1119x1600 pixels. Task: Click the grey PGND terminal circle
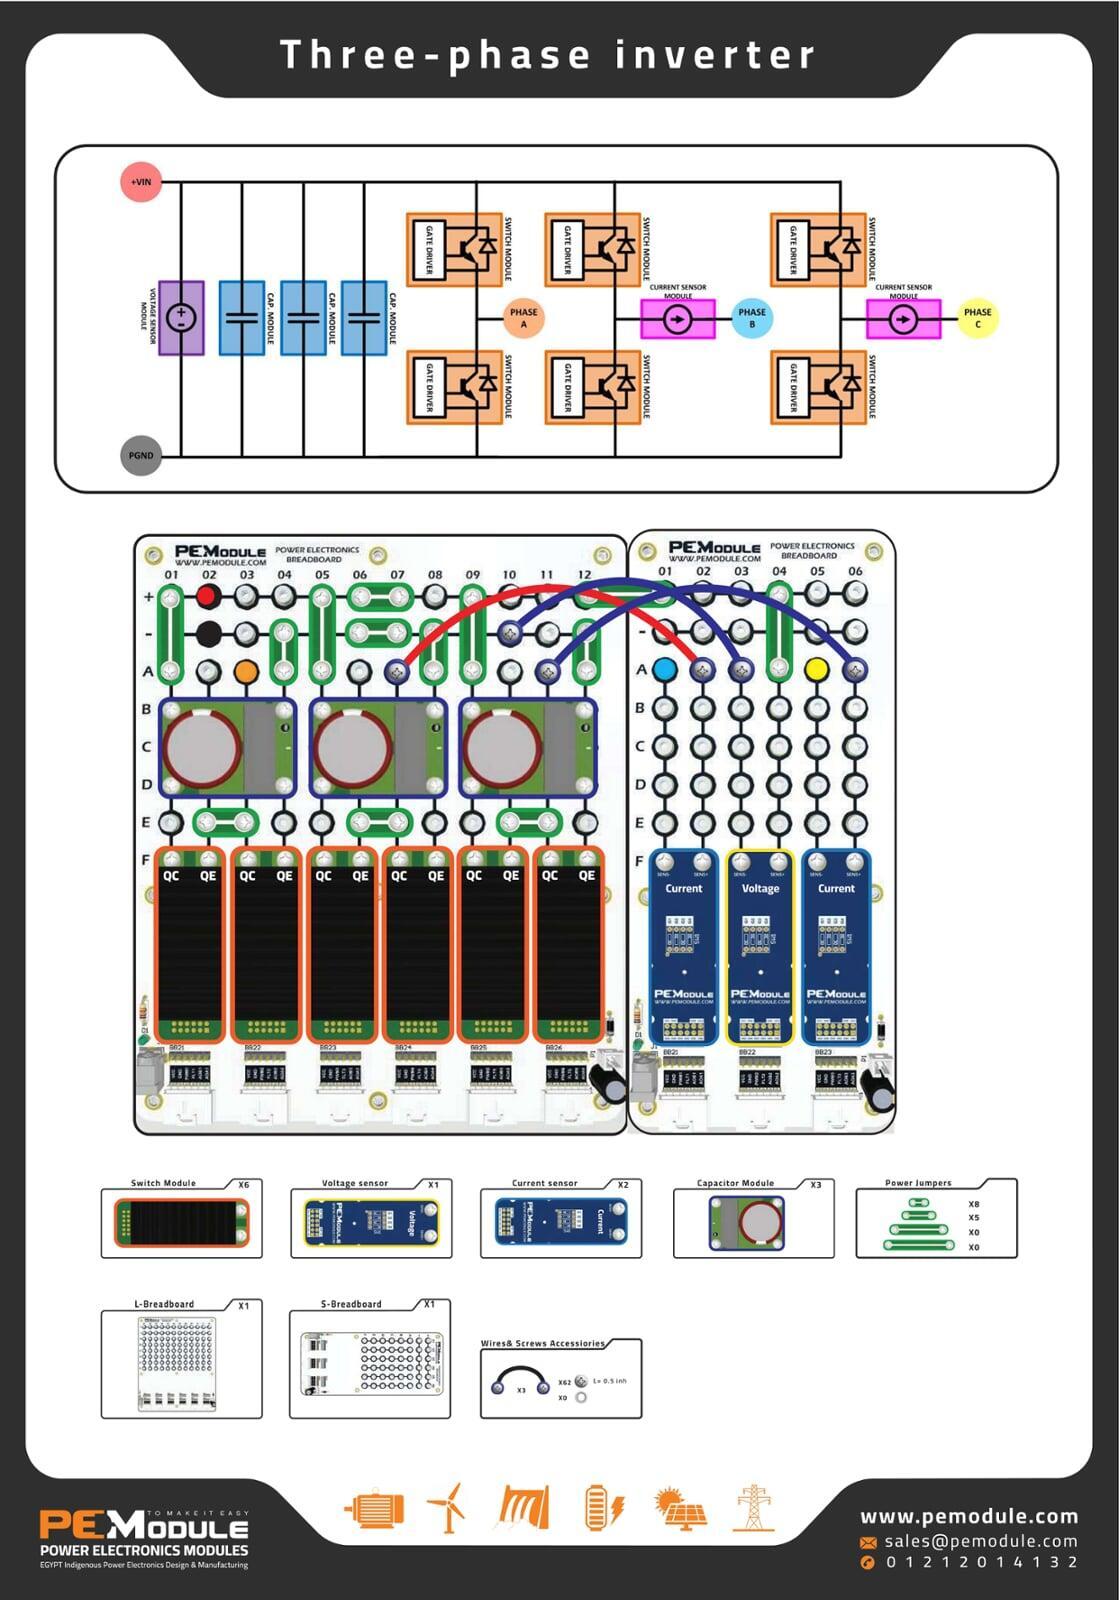141,456
